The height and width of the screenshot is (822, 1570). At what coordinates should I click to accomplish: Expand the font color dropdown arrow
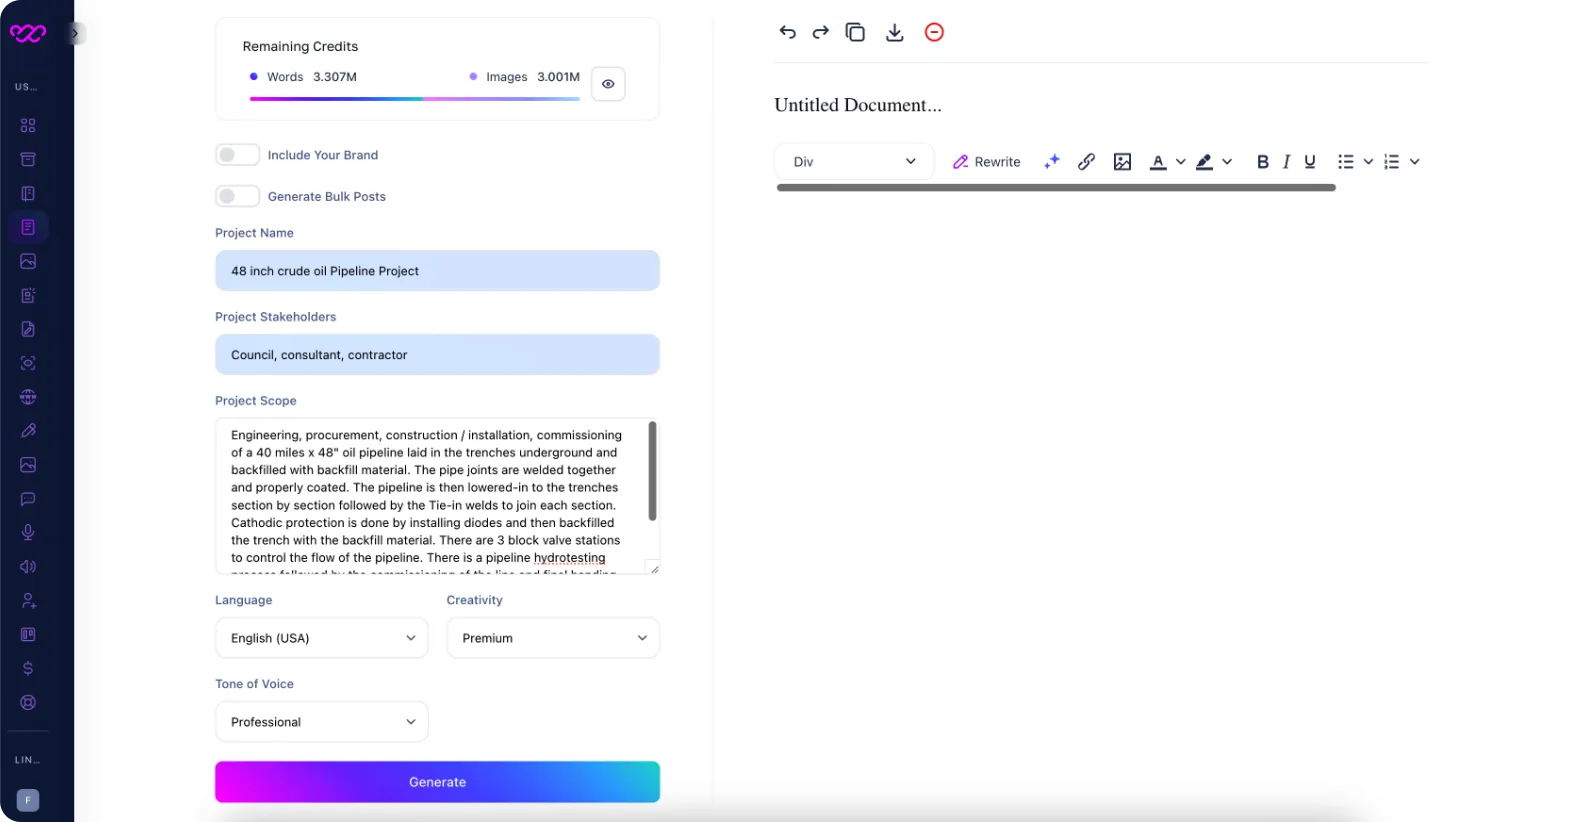(1181, 161)
